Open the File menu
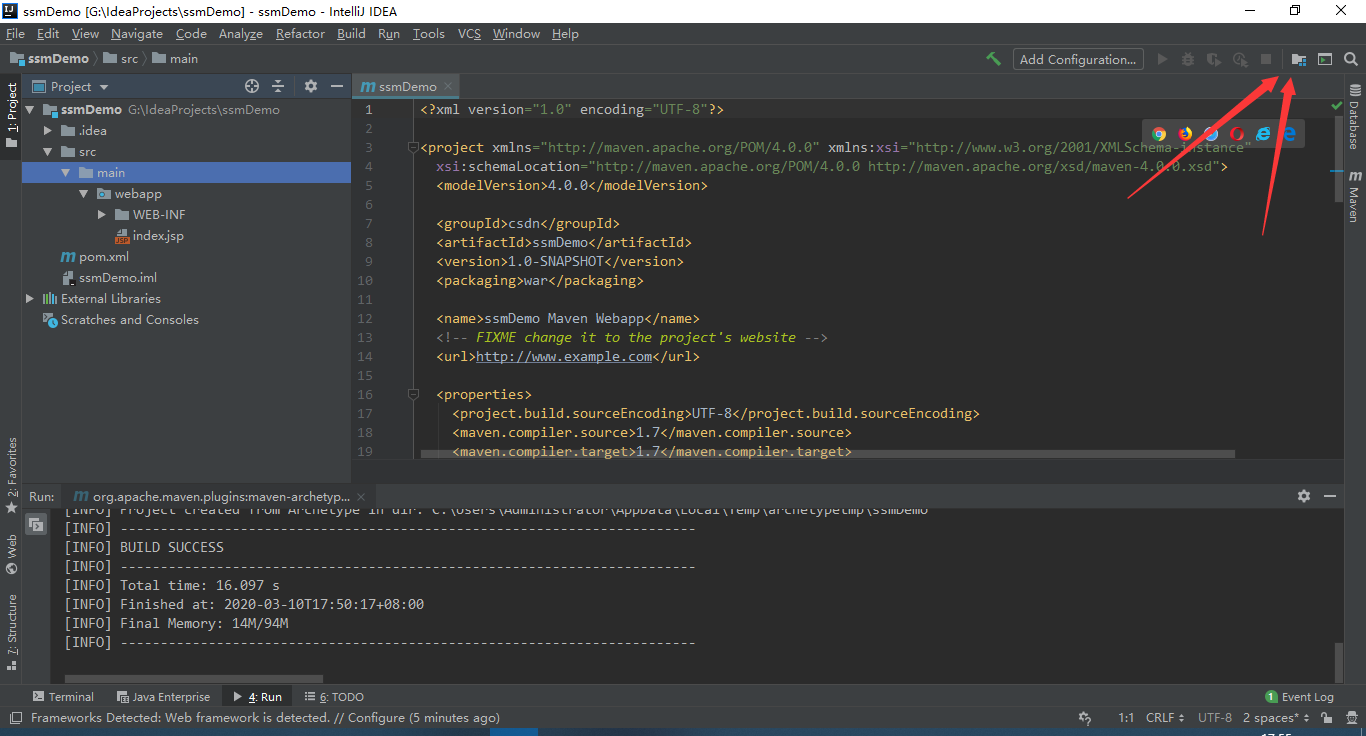1366x736 pixels. click(15, 34)
